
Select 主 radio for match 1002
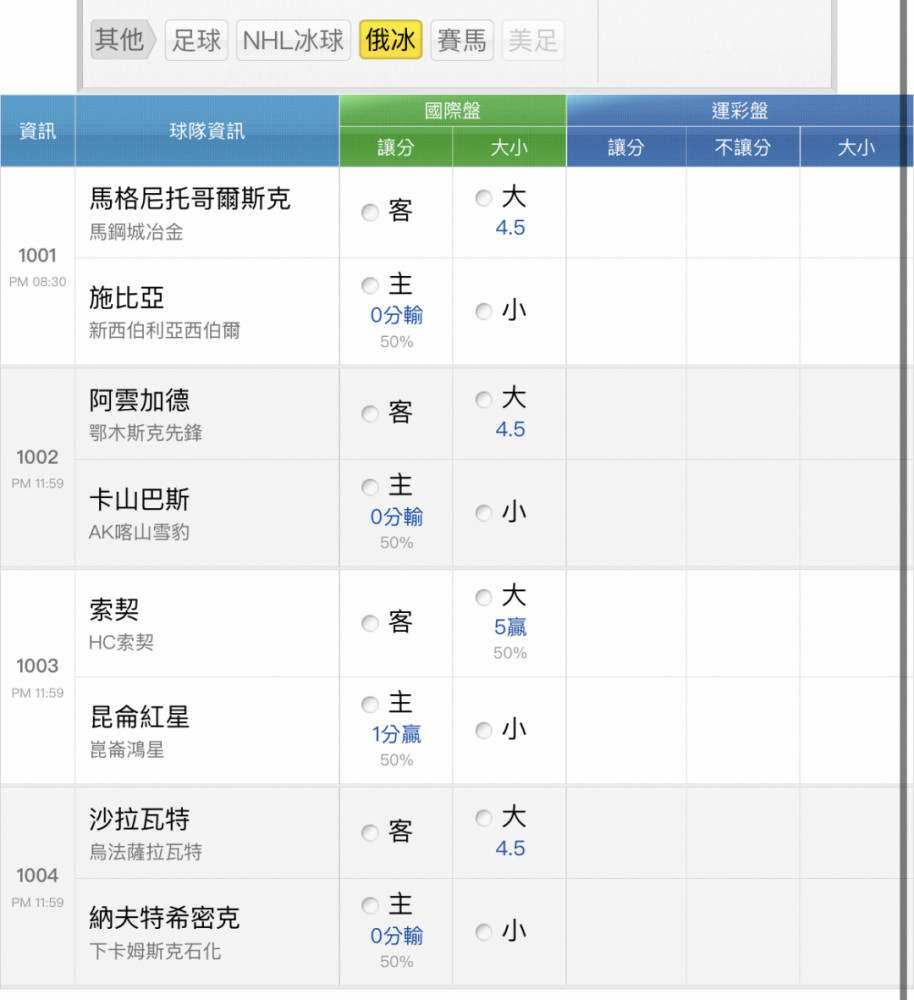pyautogui.click(x=370, y=487)
